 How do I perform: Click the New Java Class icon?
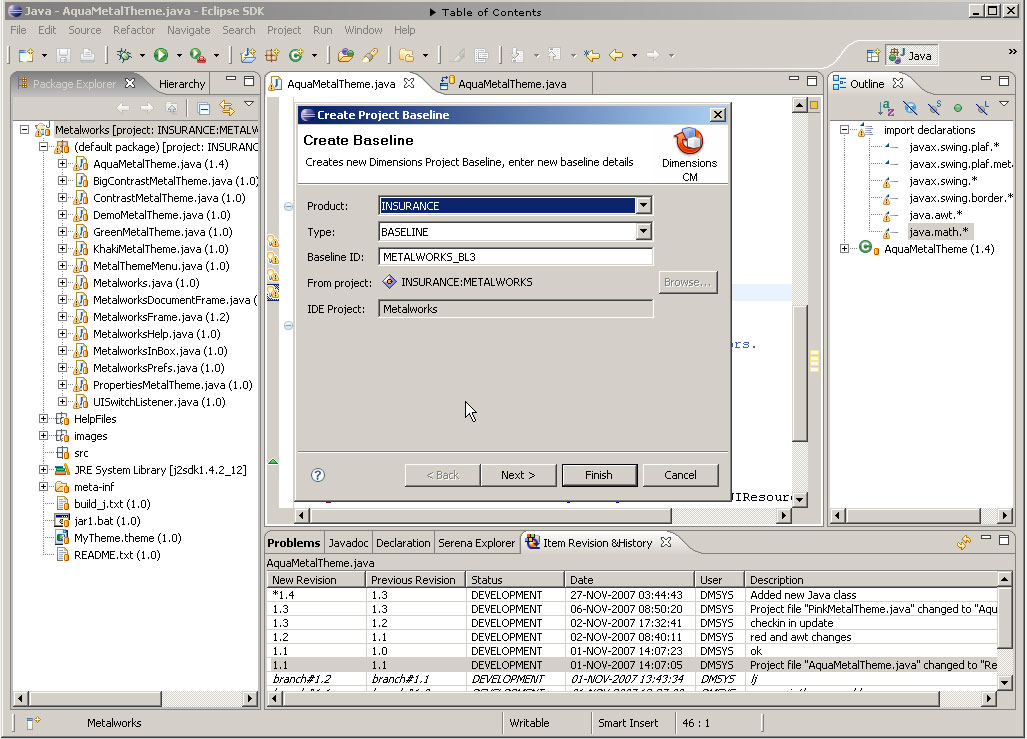(296, 56)
